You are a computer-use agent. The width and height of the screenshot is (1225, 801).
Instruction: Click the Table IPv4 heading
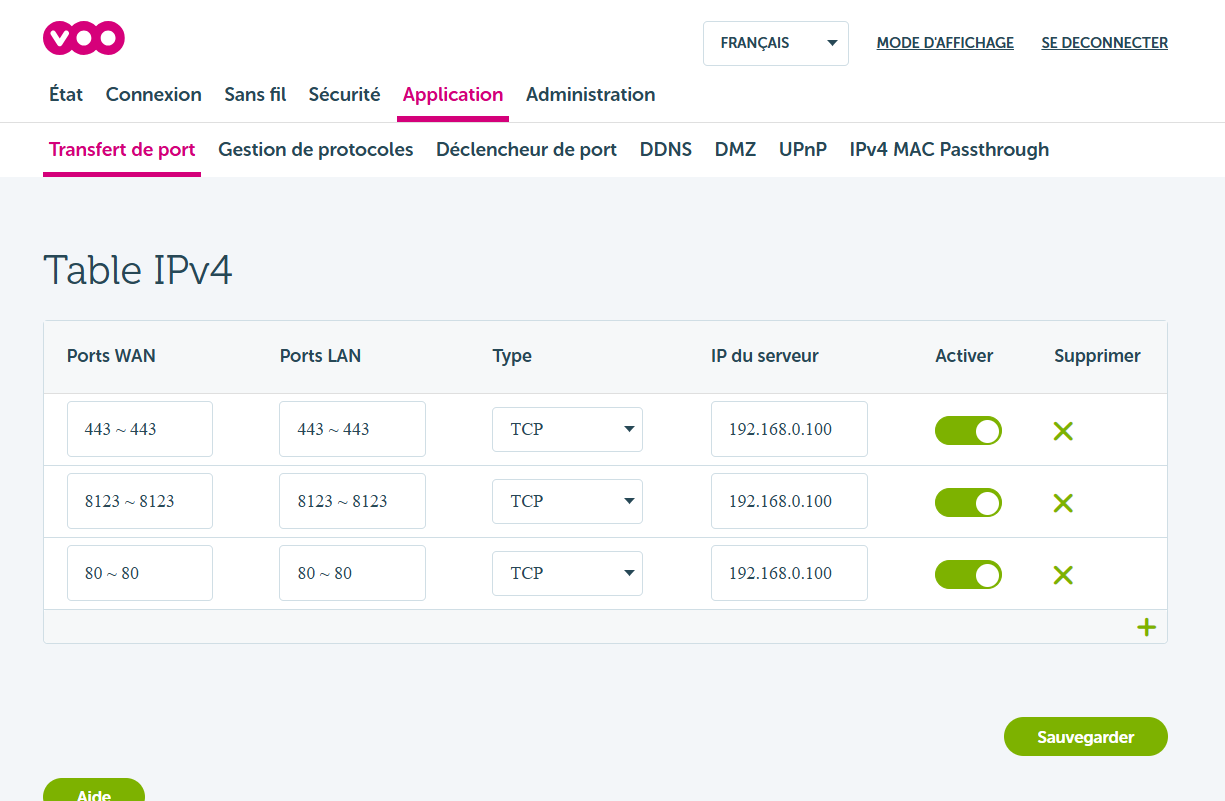point(138,270)
